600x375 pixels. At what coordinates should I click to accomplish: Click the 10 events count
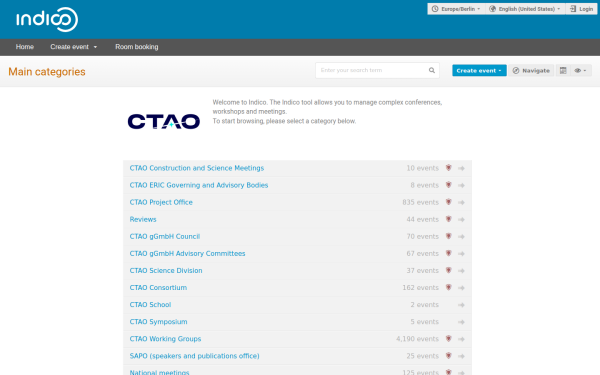[422, 168]
